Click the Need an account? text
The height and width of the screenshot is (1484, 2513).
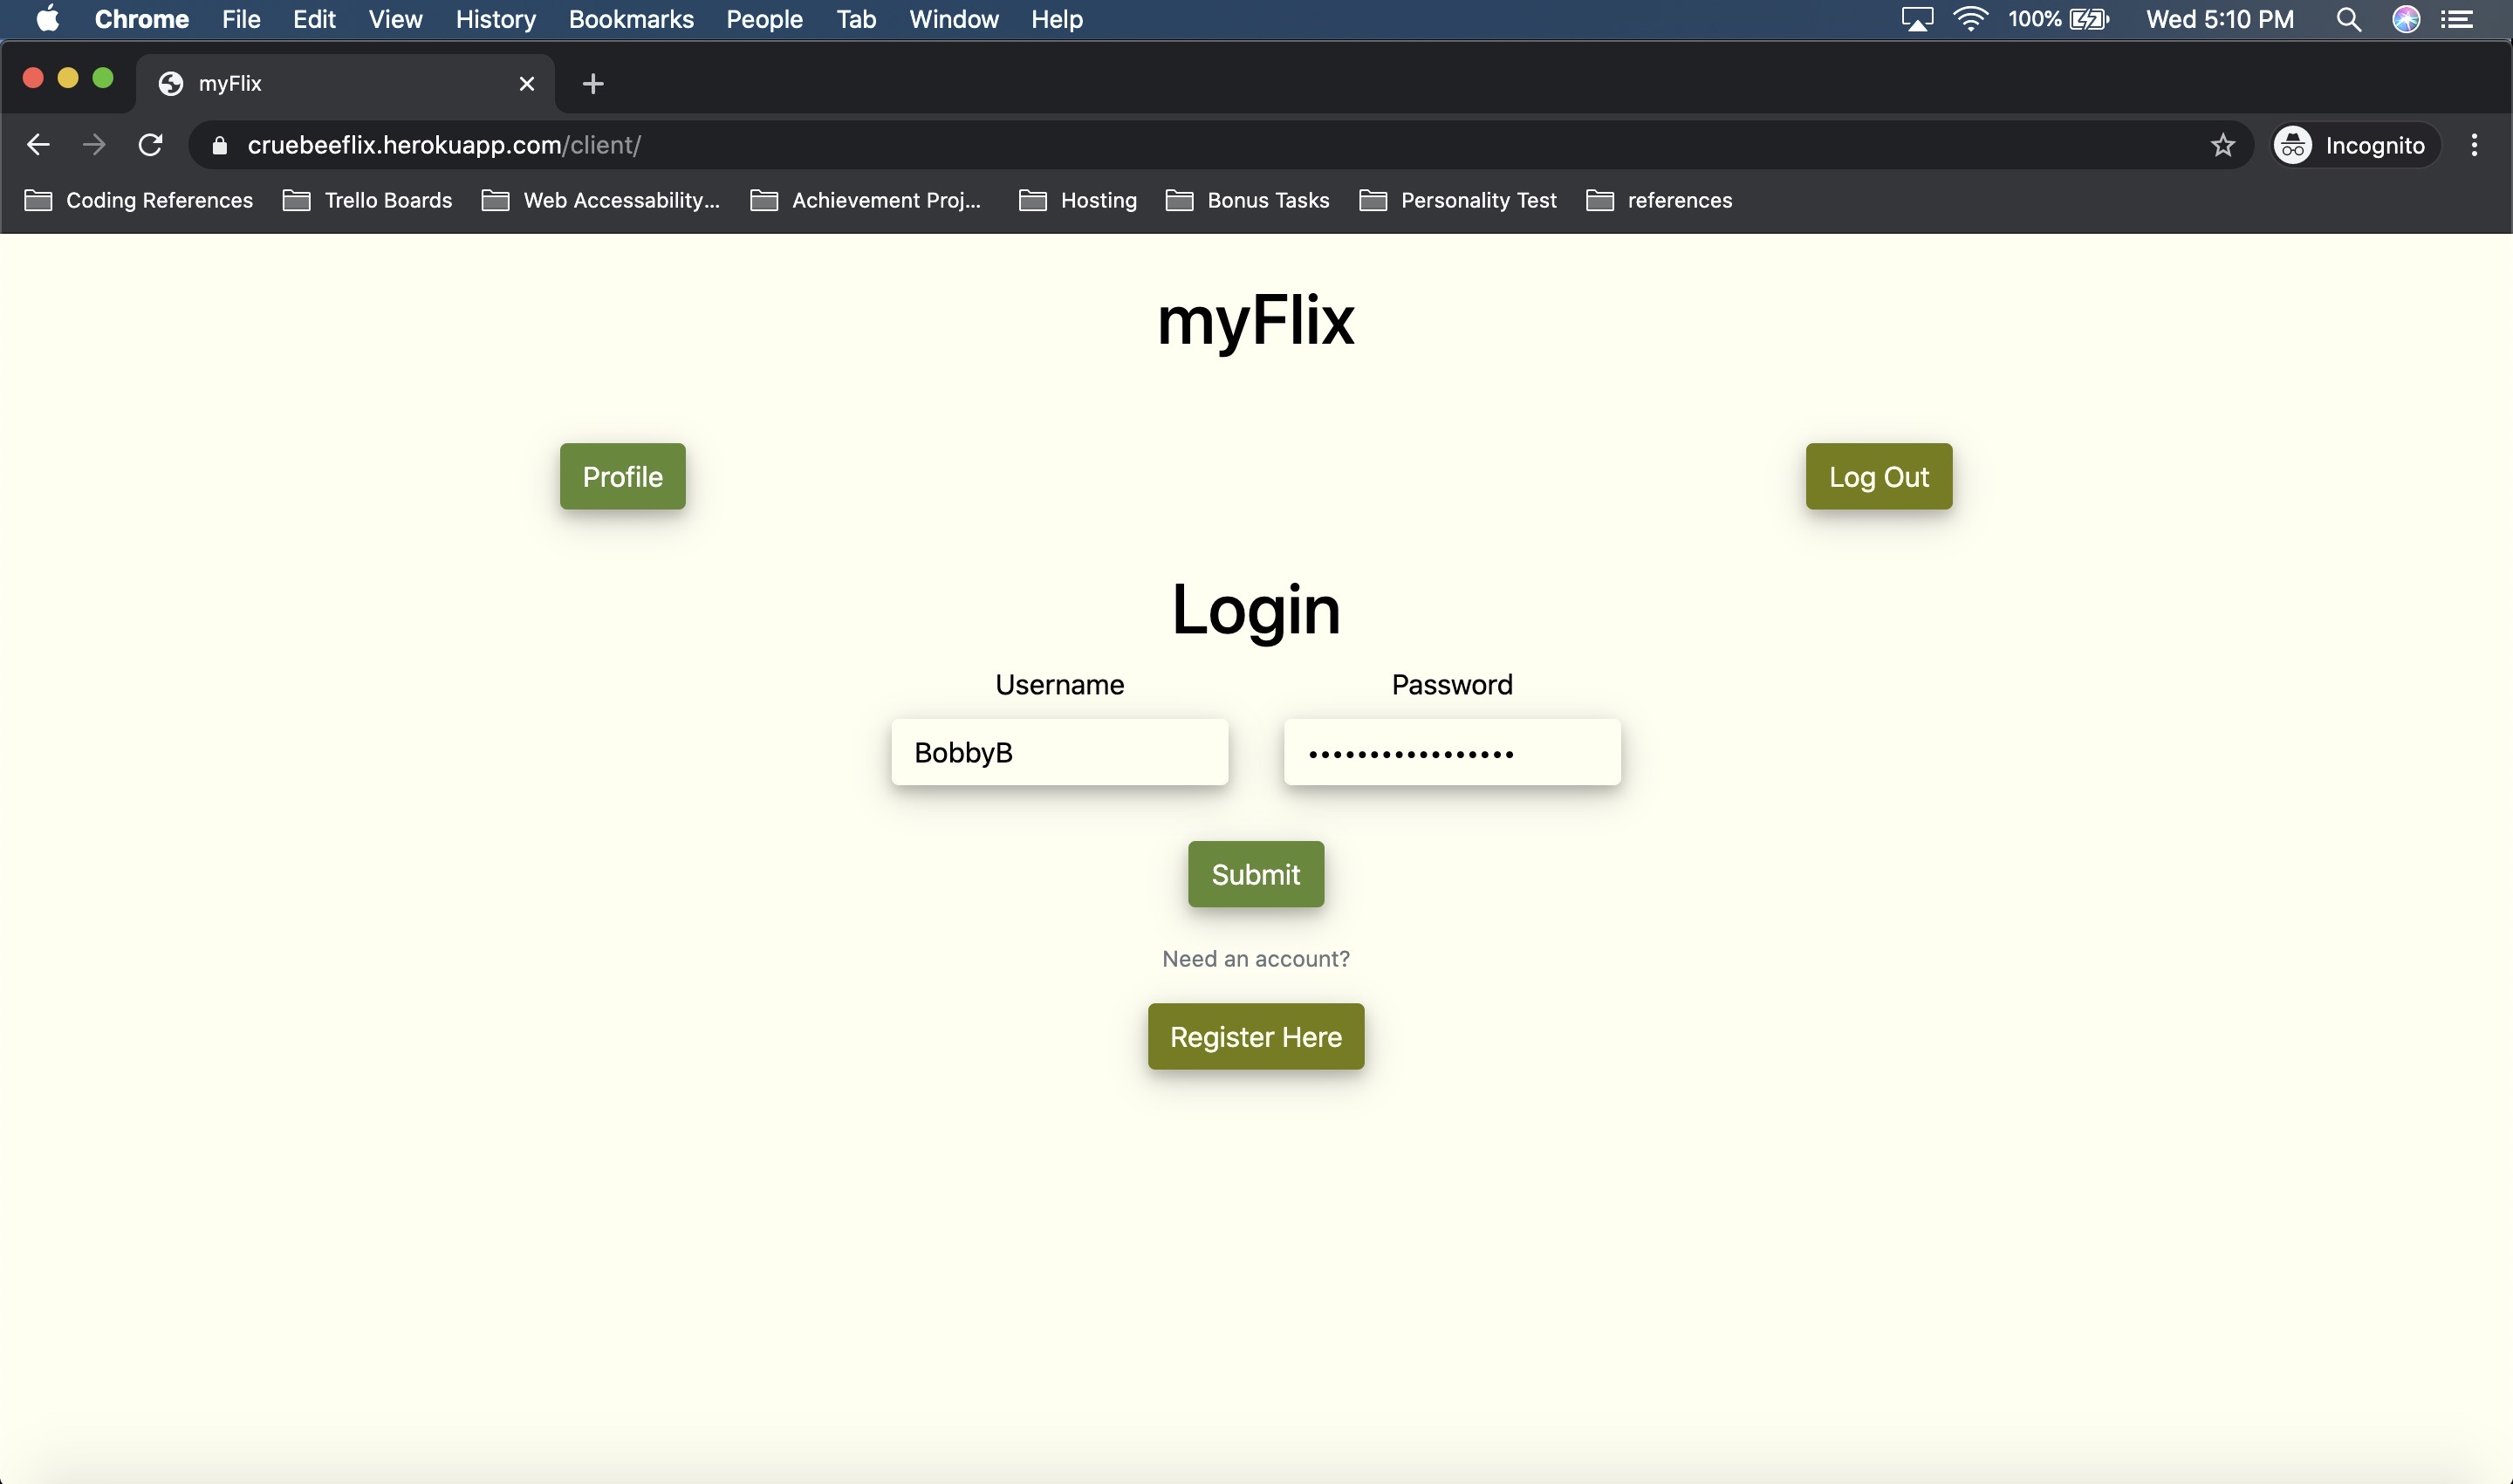click(1256, 959)
